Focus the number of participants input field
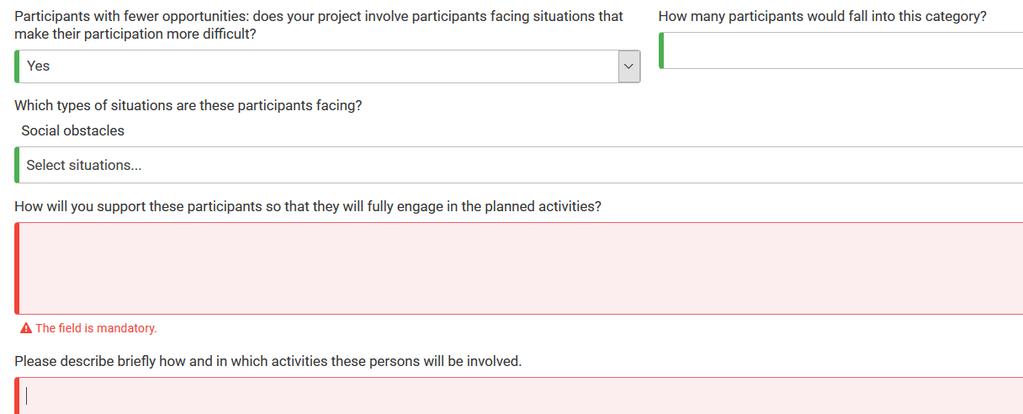 841,50
